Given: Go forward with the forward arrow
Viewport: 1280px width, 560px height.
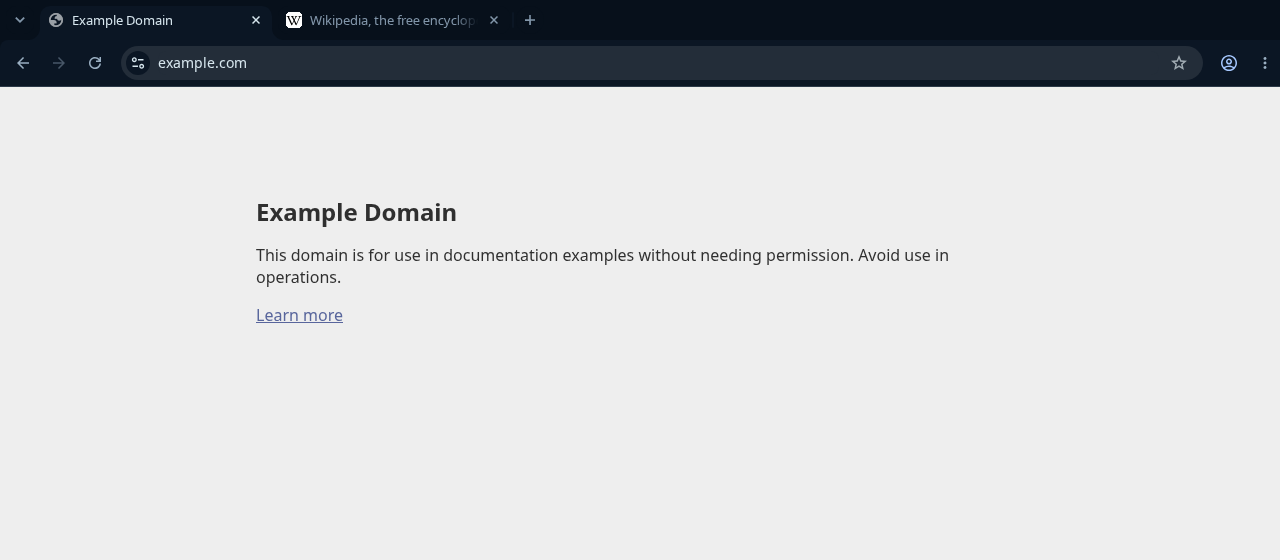Looking at the screenshot, I should (59, 63).
